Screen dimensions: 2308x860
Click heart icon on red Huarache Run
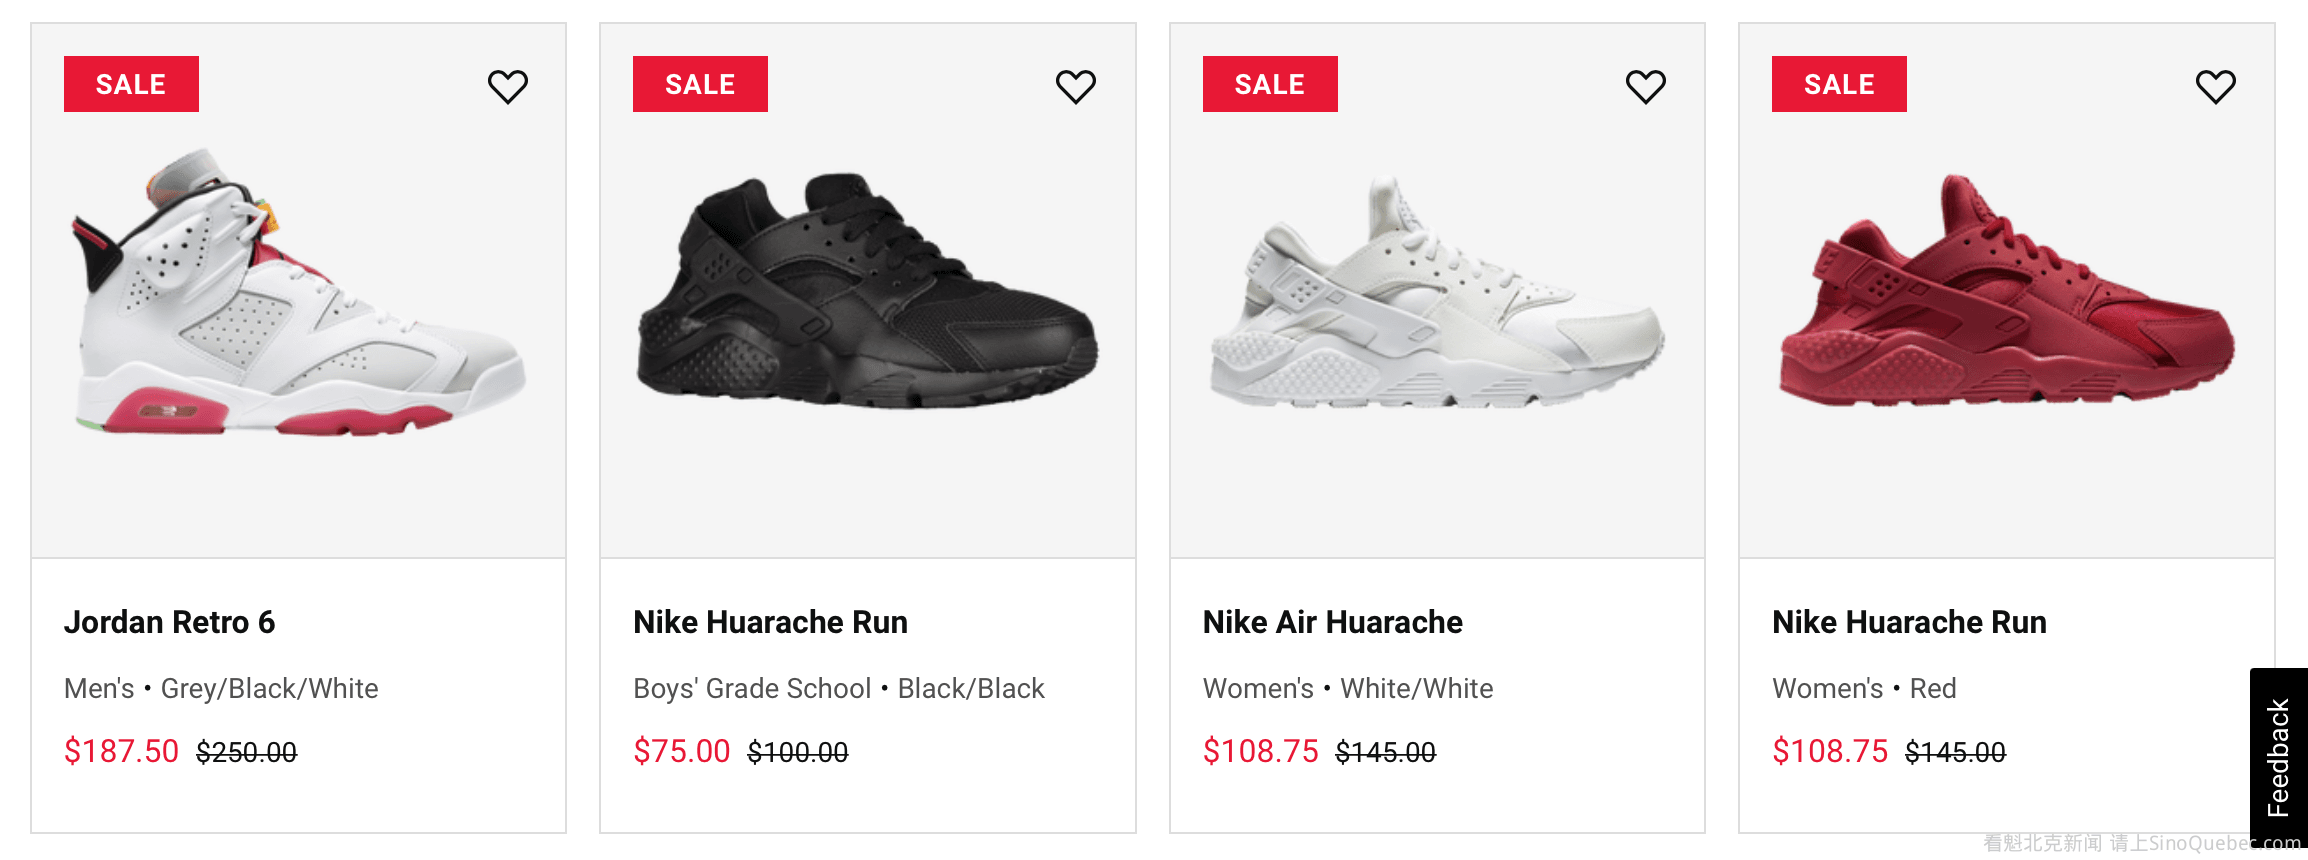[2215, 87]
